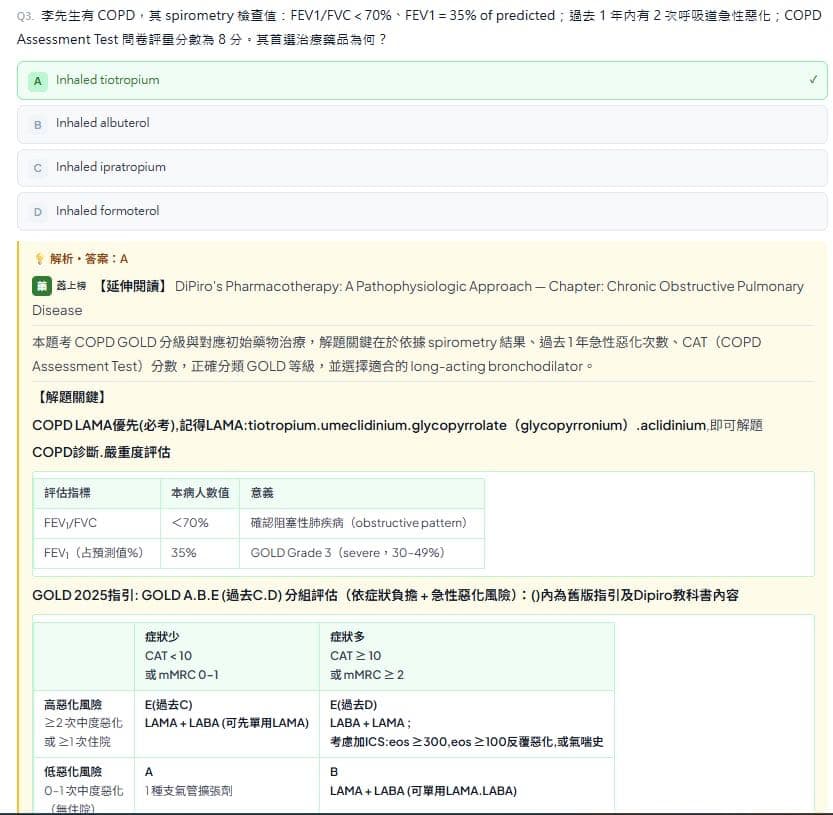This screenshot has height=815, width=833.
Task: Open the 延伸閱讀 DiPiro's Pharmacotherapy reference
Action: coord(418,298)
